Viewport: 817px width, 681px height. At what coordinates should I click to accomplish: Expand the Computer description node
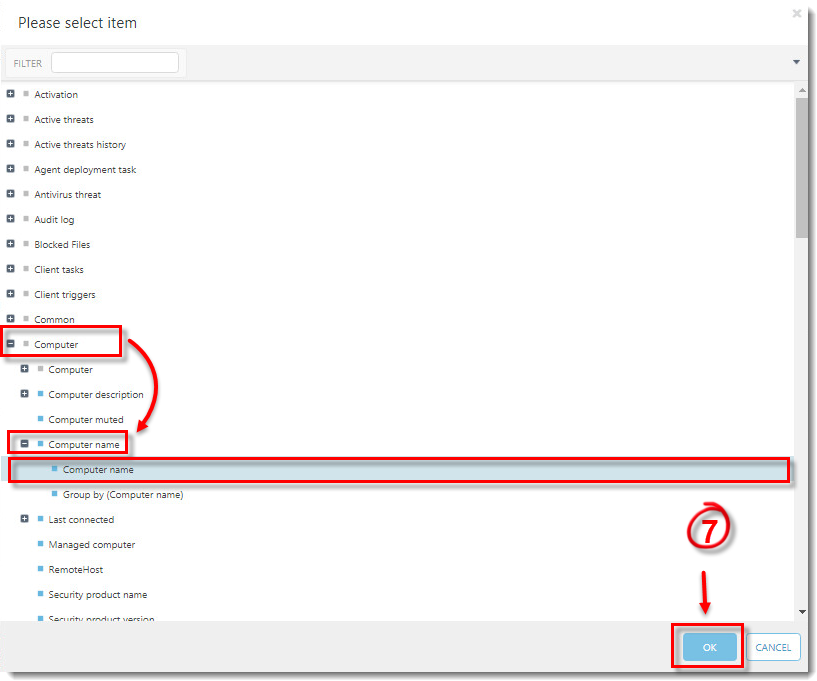tap(24, 394)
